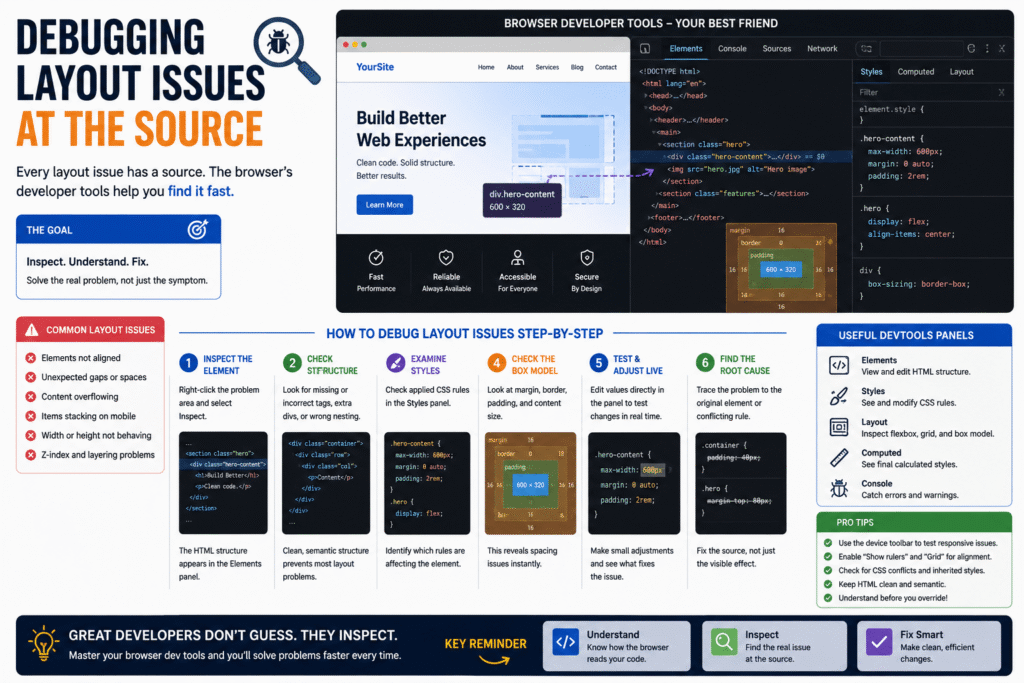Open the Services nav link
The image size is (1024, 683).
(x=547, y=67)
